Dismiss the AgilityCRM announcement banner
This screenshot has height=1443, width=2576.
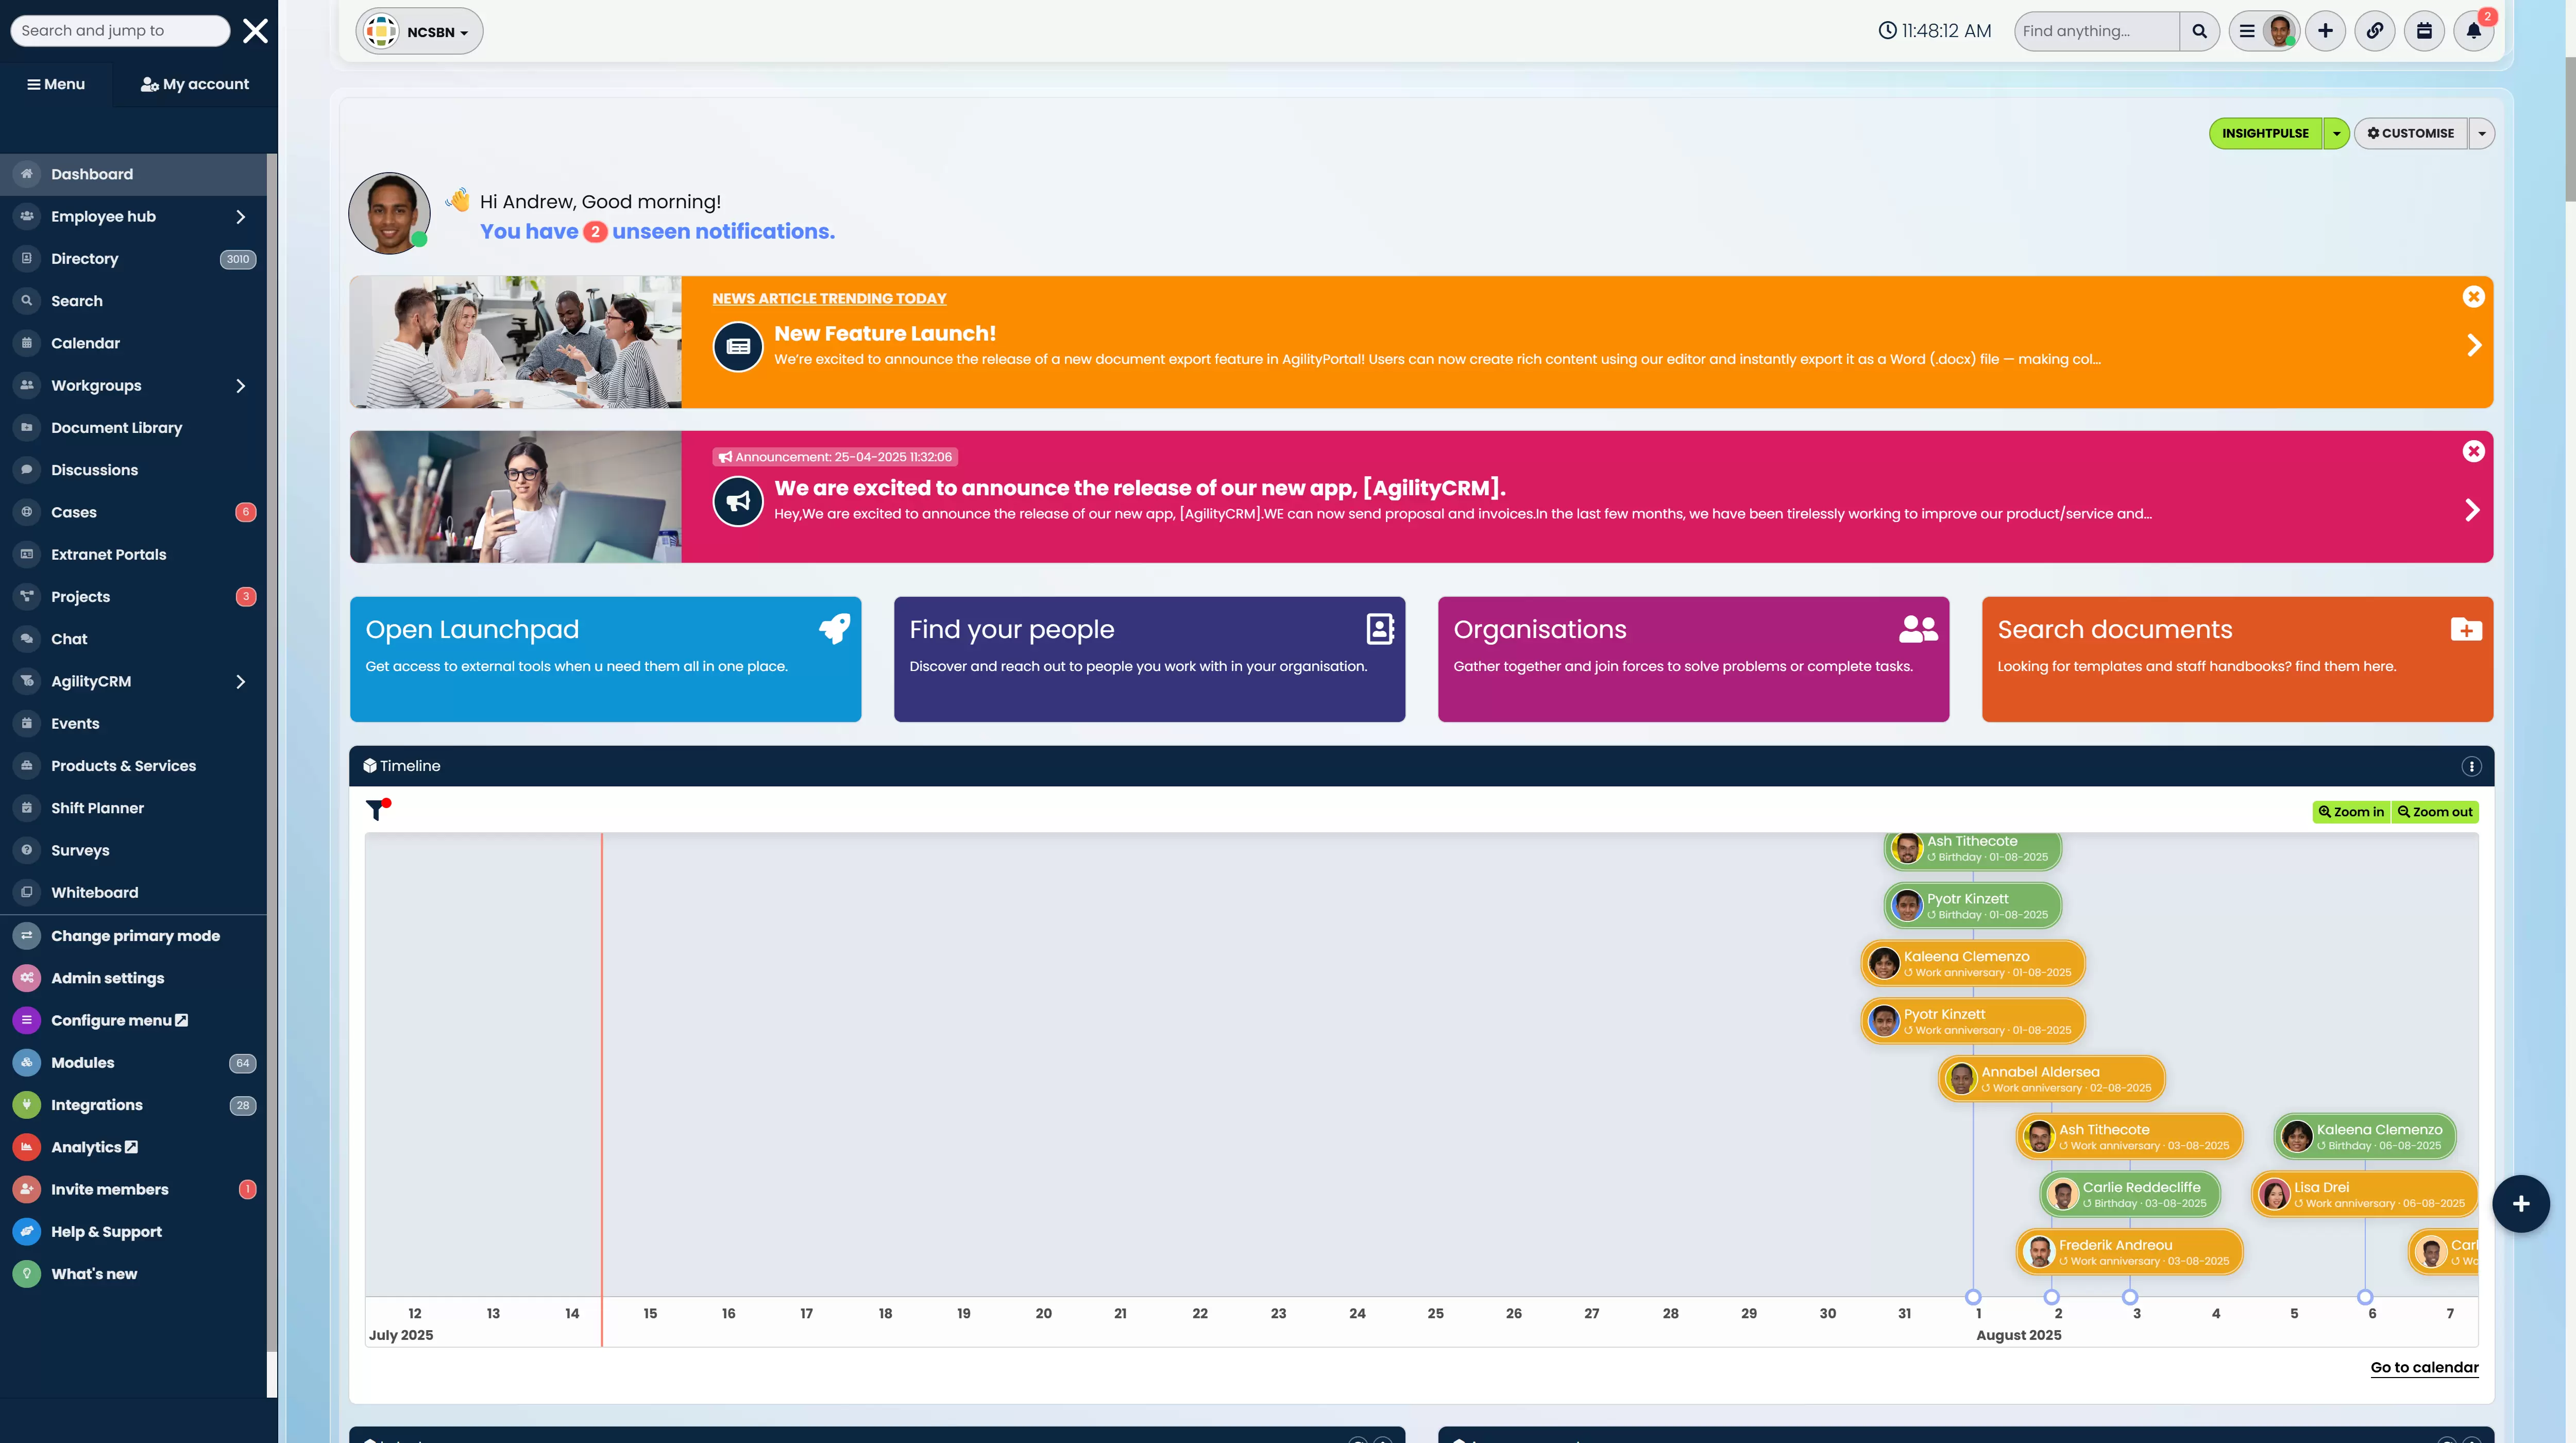pos(2473,451)
